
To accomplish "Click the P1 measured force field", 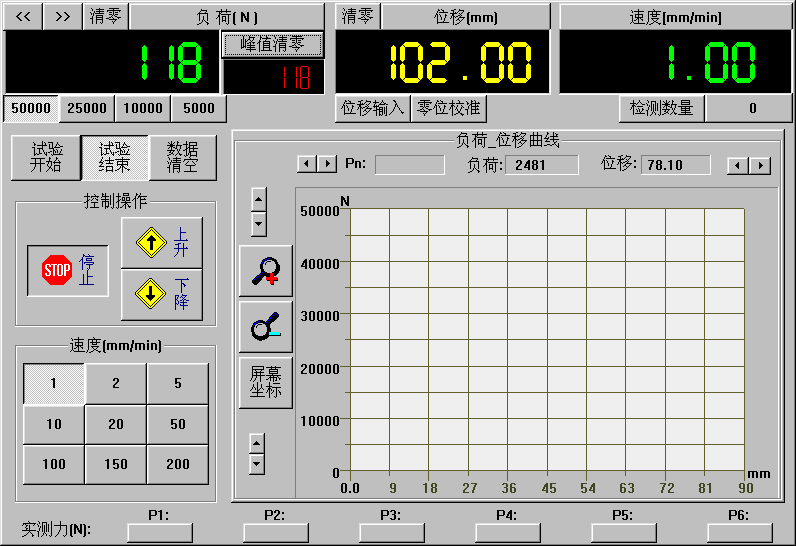I will coord(159,532).
